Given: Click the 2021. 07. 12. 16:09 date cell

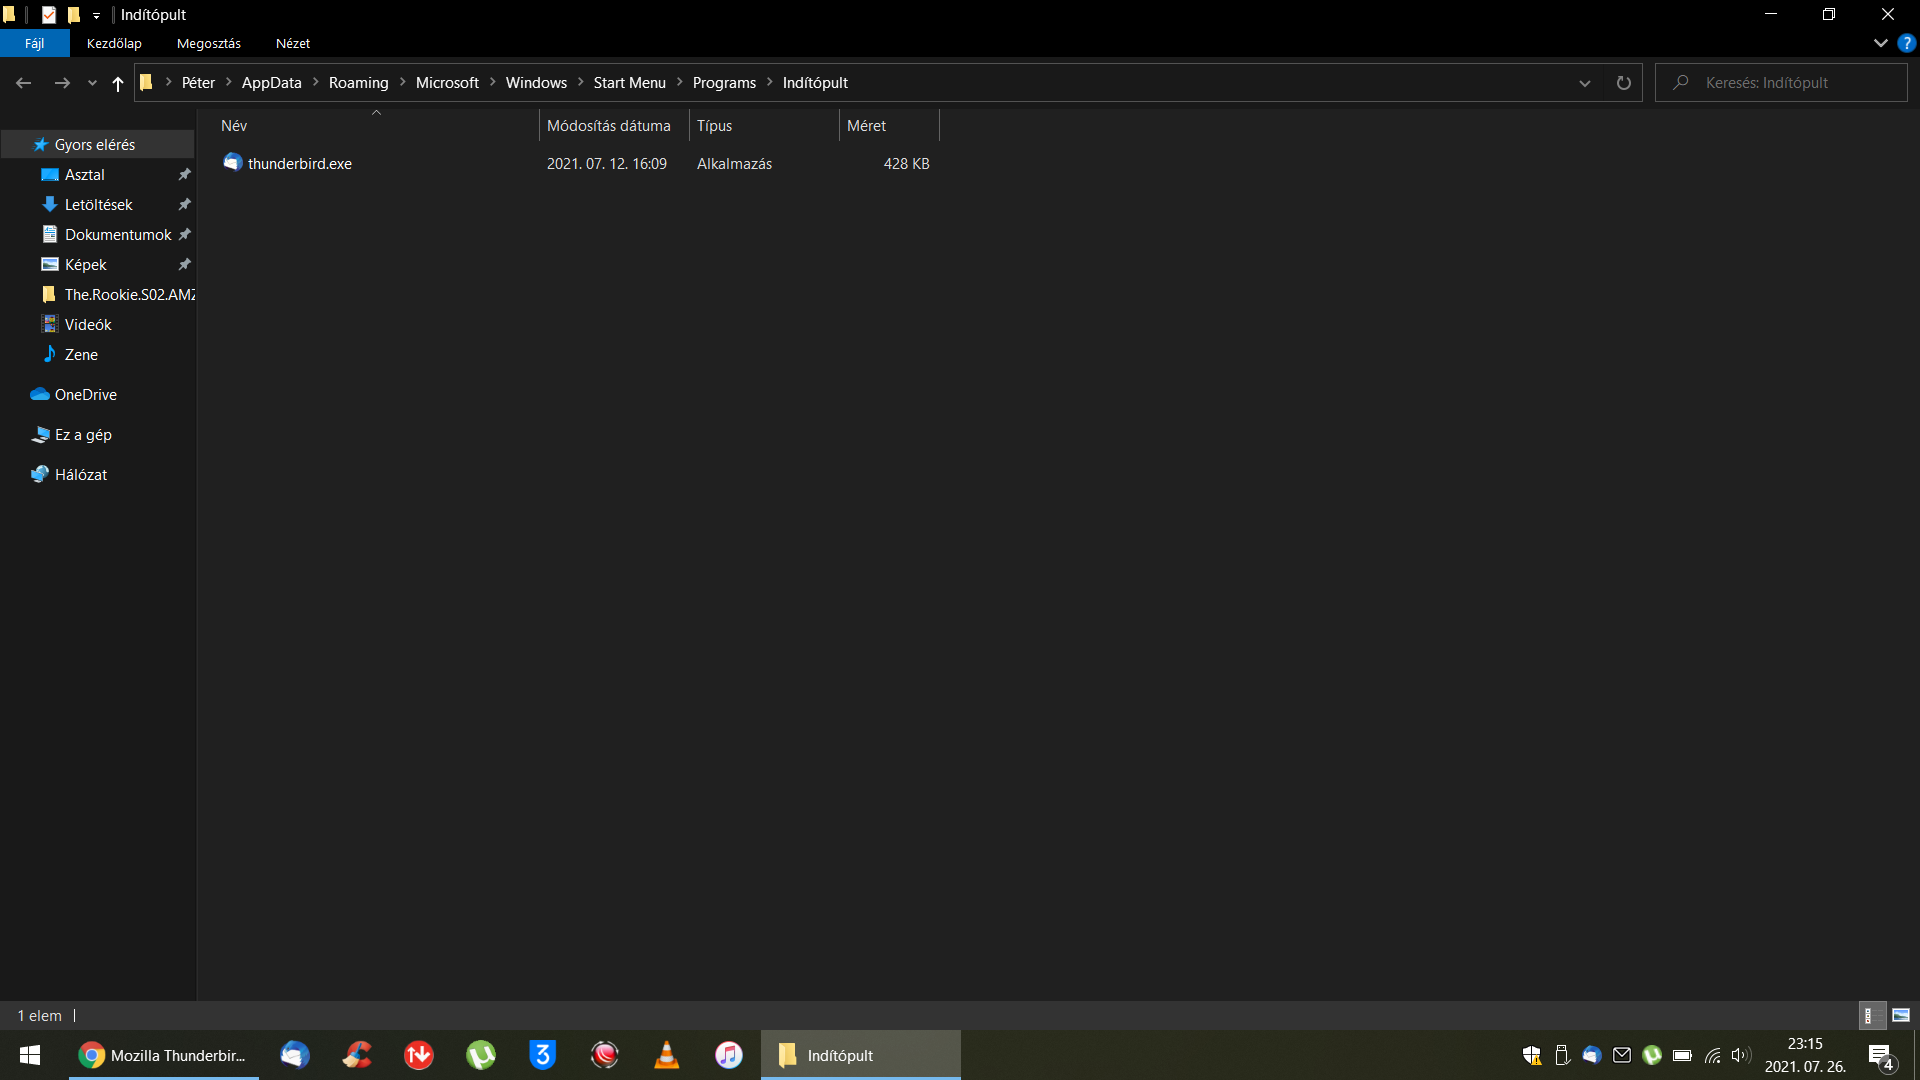Looking at the screenshot, I should [606, 164].
